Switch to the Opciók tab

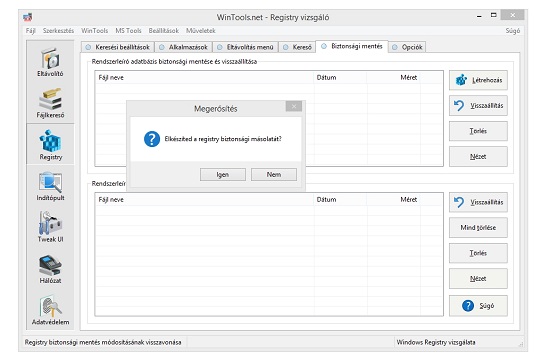tap(408, 47)
